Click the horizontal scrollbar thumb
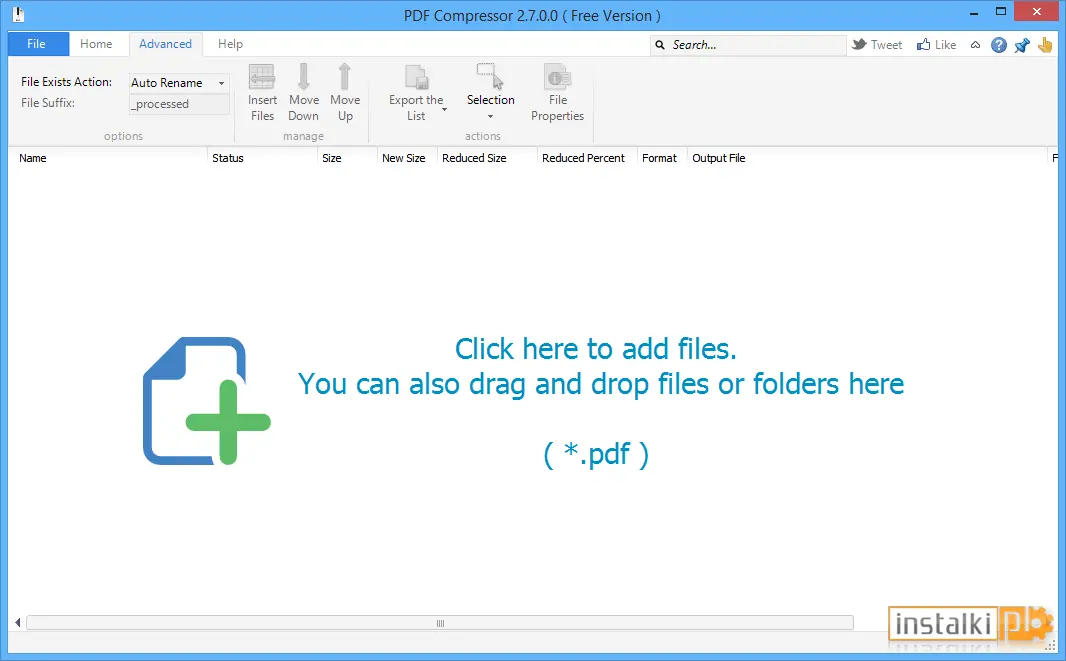Image resolution: width=1066 pixels, height=661 pixels. click(x=440, y=623)
